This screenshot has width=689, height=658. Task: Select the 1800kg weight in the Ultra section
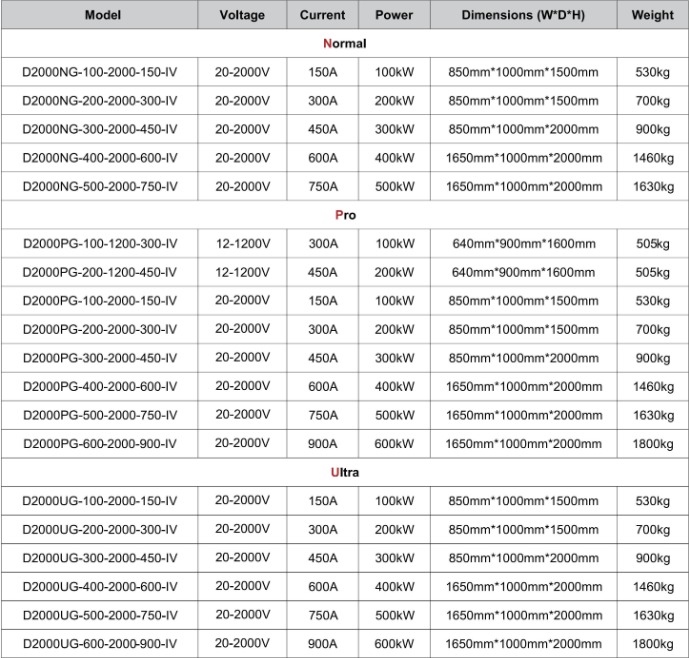(652, 643)
